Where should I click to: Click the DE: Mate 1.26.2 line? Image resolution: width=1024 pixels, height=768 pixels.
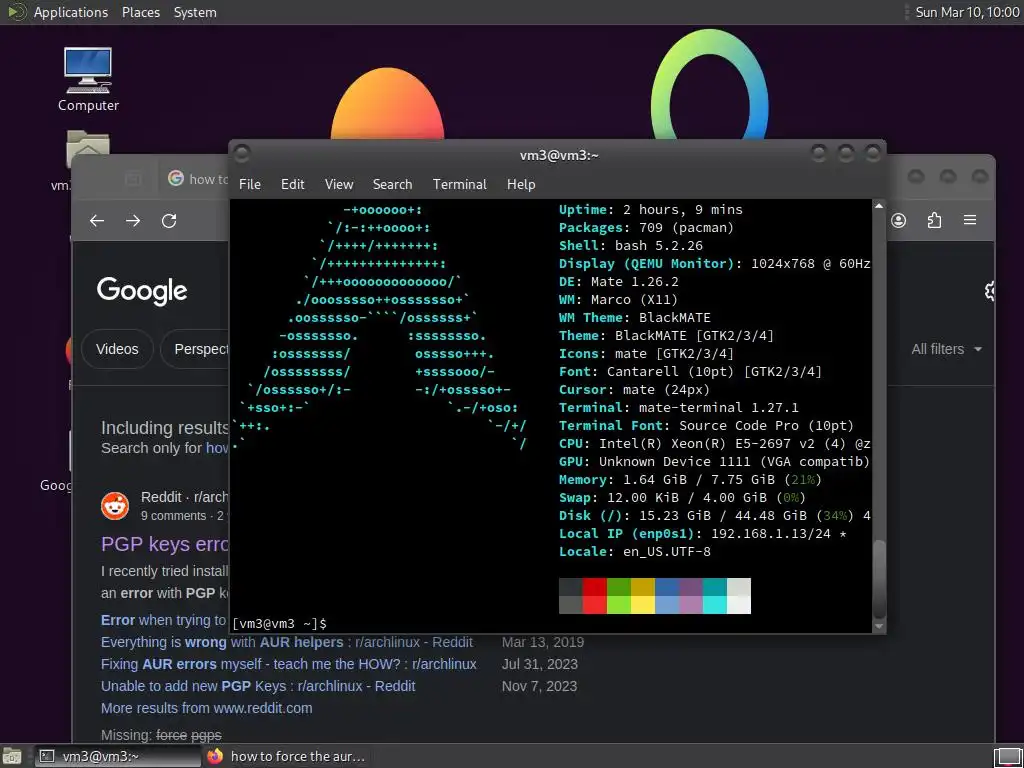[x=618, y=281]
